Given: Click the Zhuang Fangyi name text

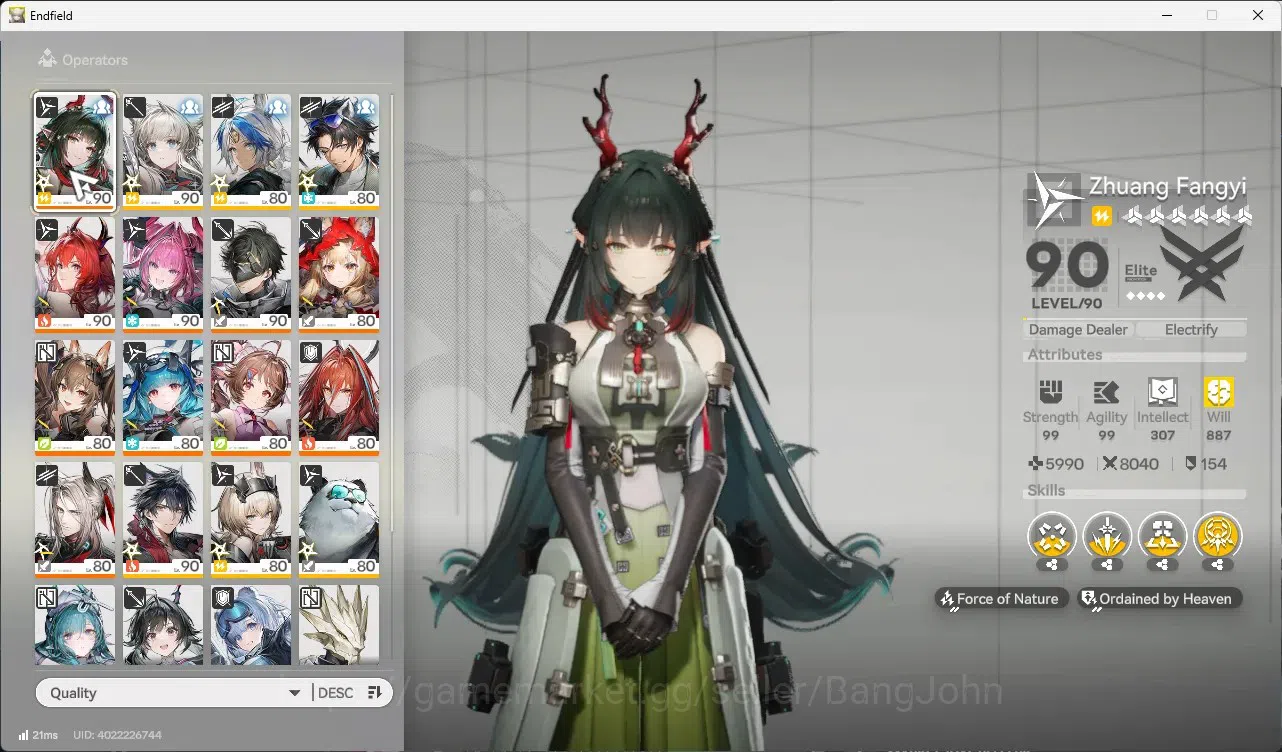Looking at the screenshot, I should (x=1167, y=186).
